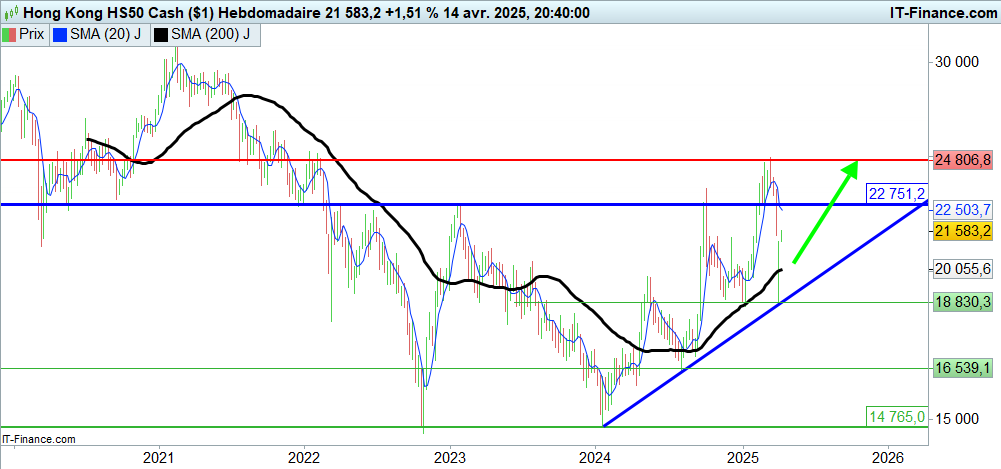The image size is (1001, 469).
Task: Click the outlined 22 751,2 trendline label
Action: pos(895,192)
